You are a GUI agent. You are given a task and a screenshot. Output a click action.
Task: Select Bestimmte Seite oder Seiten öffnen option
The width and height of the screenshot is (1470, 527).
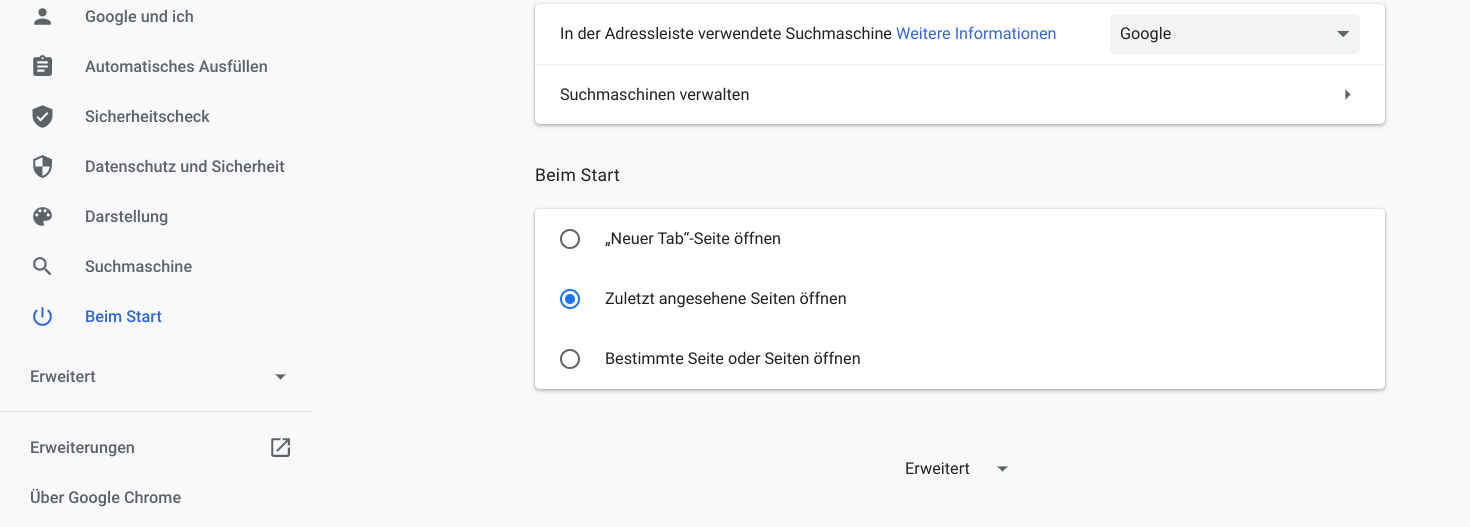coord(570,359)
